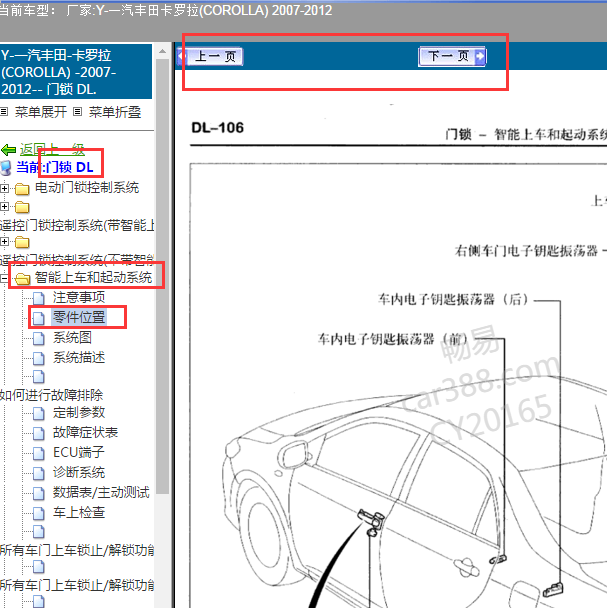Open 车上检查 page

pyautogui.click(x=79, y=512)
